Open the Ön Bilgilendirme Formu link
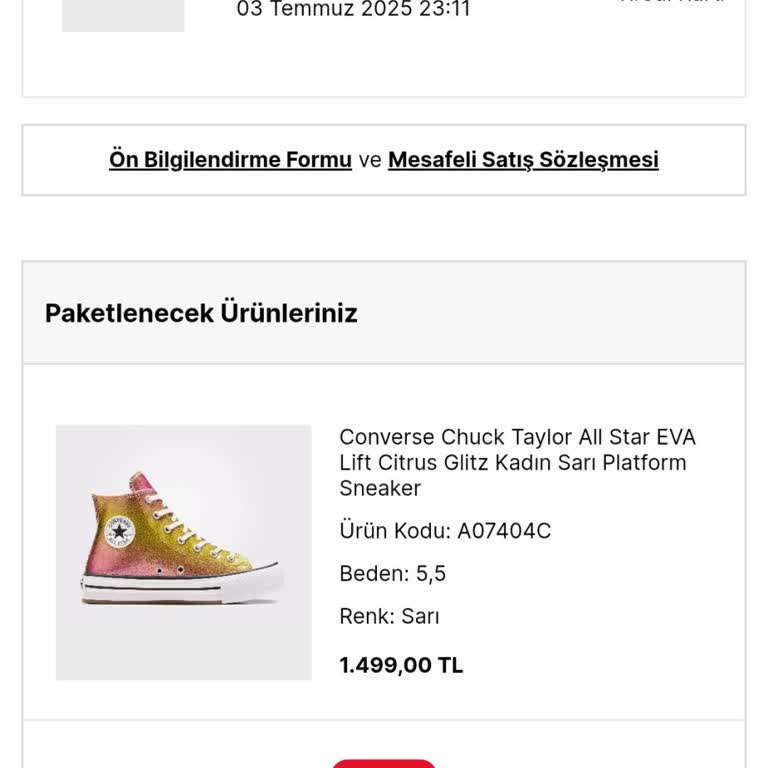Screen dimensions: 768x768 tap(230, 160)
